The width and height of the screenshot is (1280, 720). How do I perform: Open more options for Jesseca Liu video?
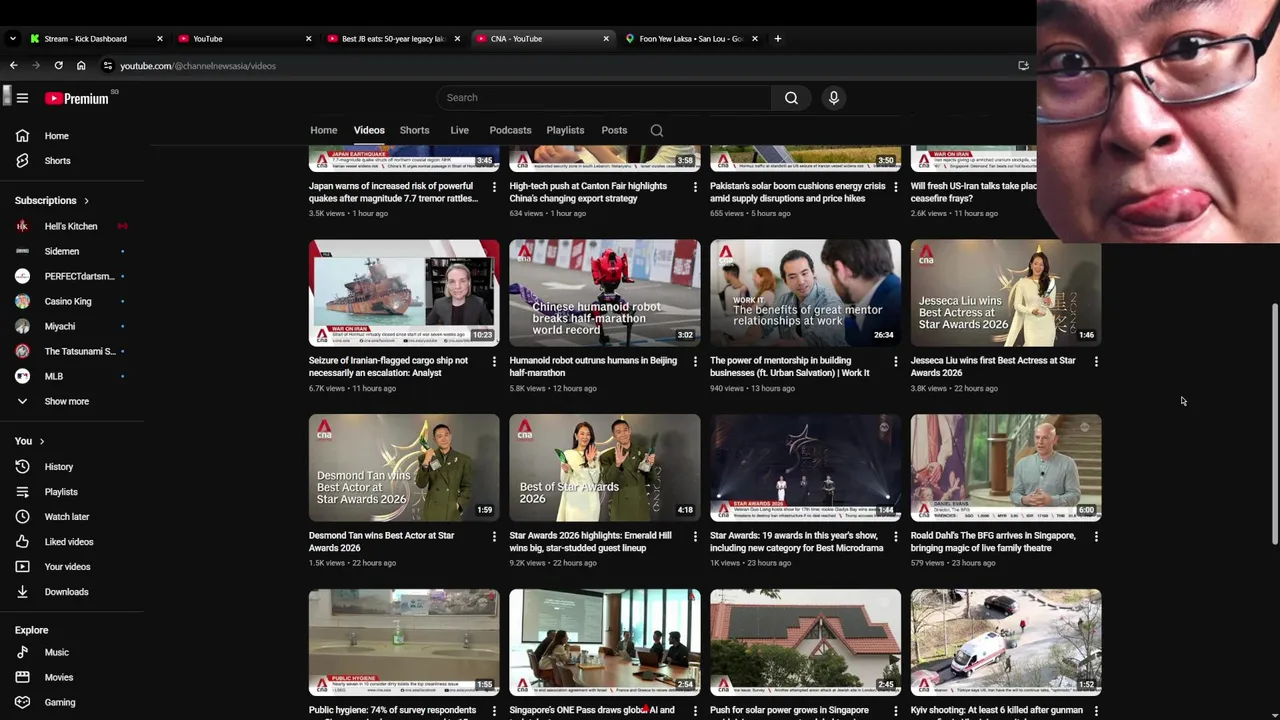coord(1096,361)
